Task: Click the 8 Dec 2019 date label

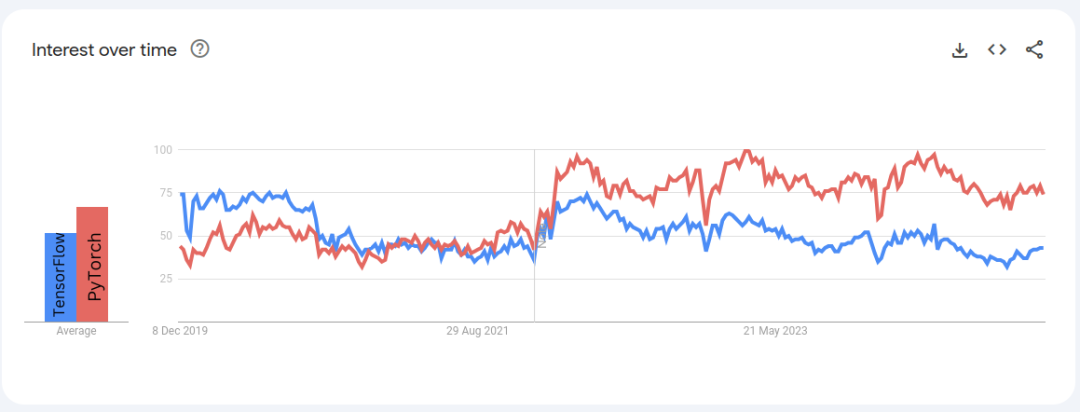Action: coord(180,331)
